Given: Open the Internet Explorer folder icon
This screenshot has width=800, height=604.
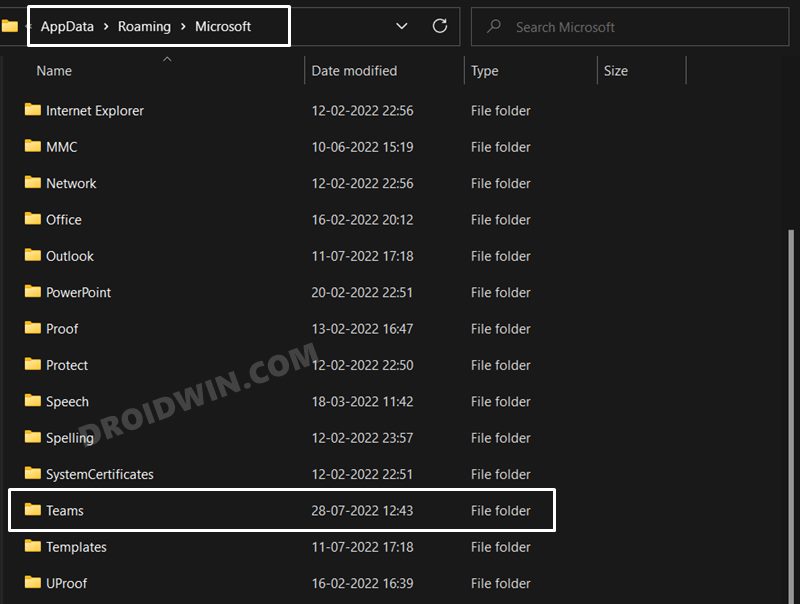Looking at the screenshot, I should (x=33, y=110).
